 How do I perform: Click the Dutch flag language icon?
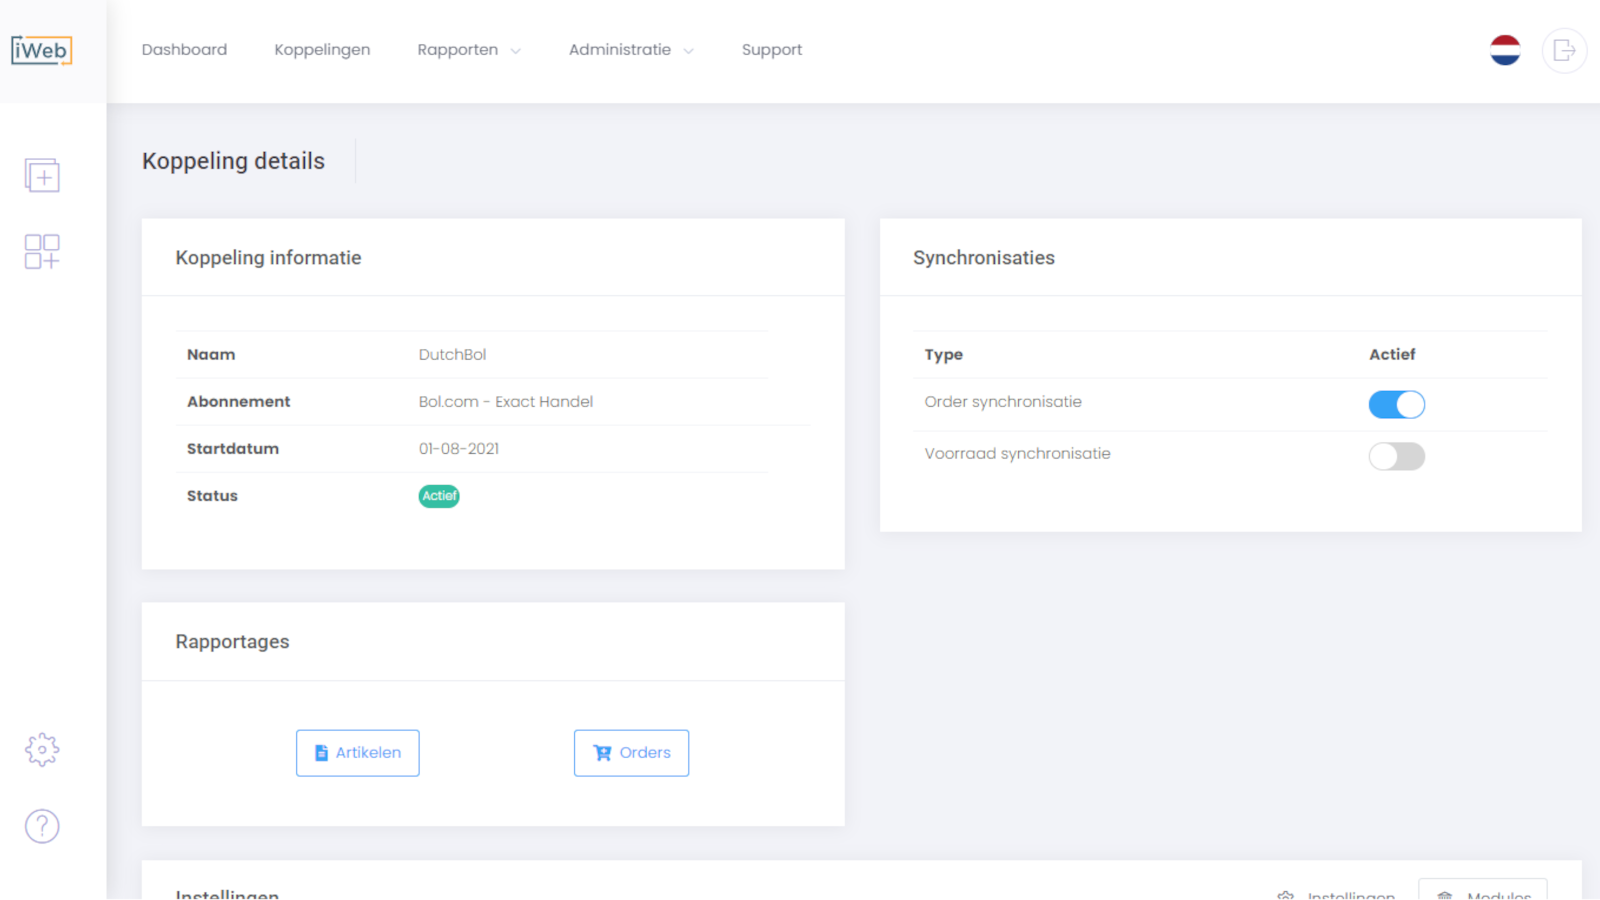1505,50
